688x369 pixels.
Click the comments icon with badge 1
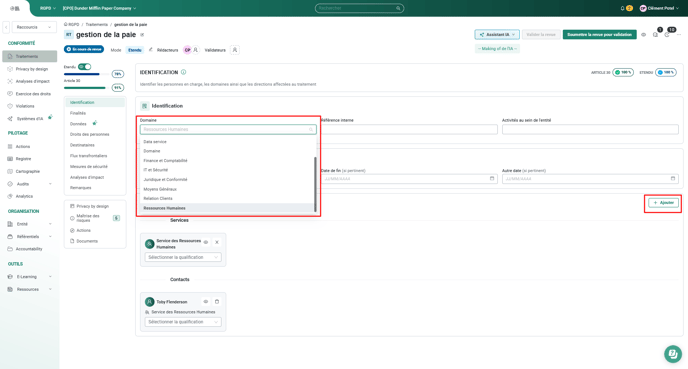(x=656, y=34)
